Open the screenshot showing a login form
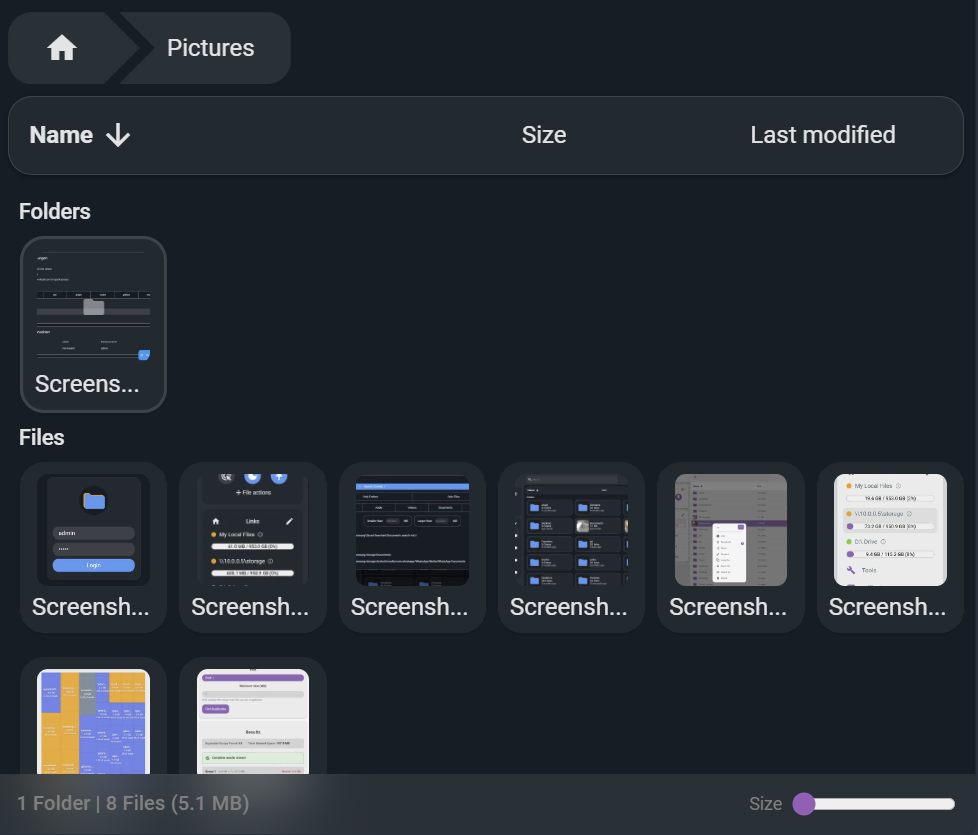The width and height of the screenshot is (978, 835). coord(93,530)
